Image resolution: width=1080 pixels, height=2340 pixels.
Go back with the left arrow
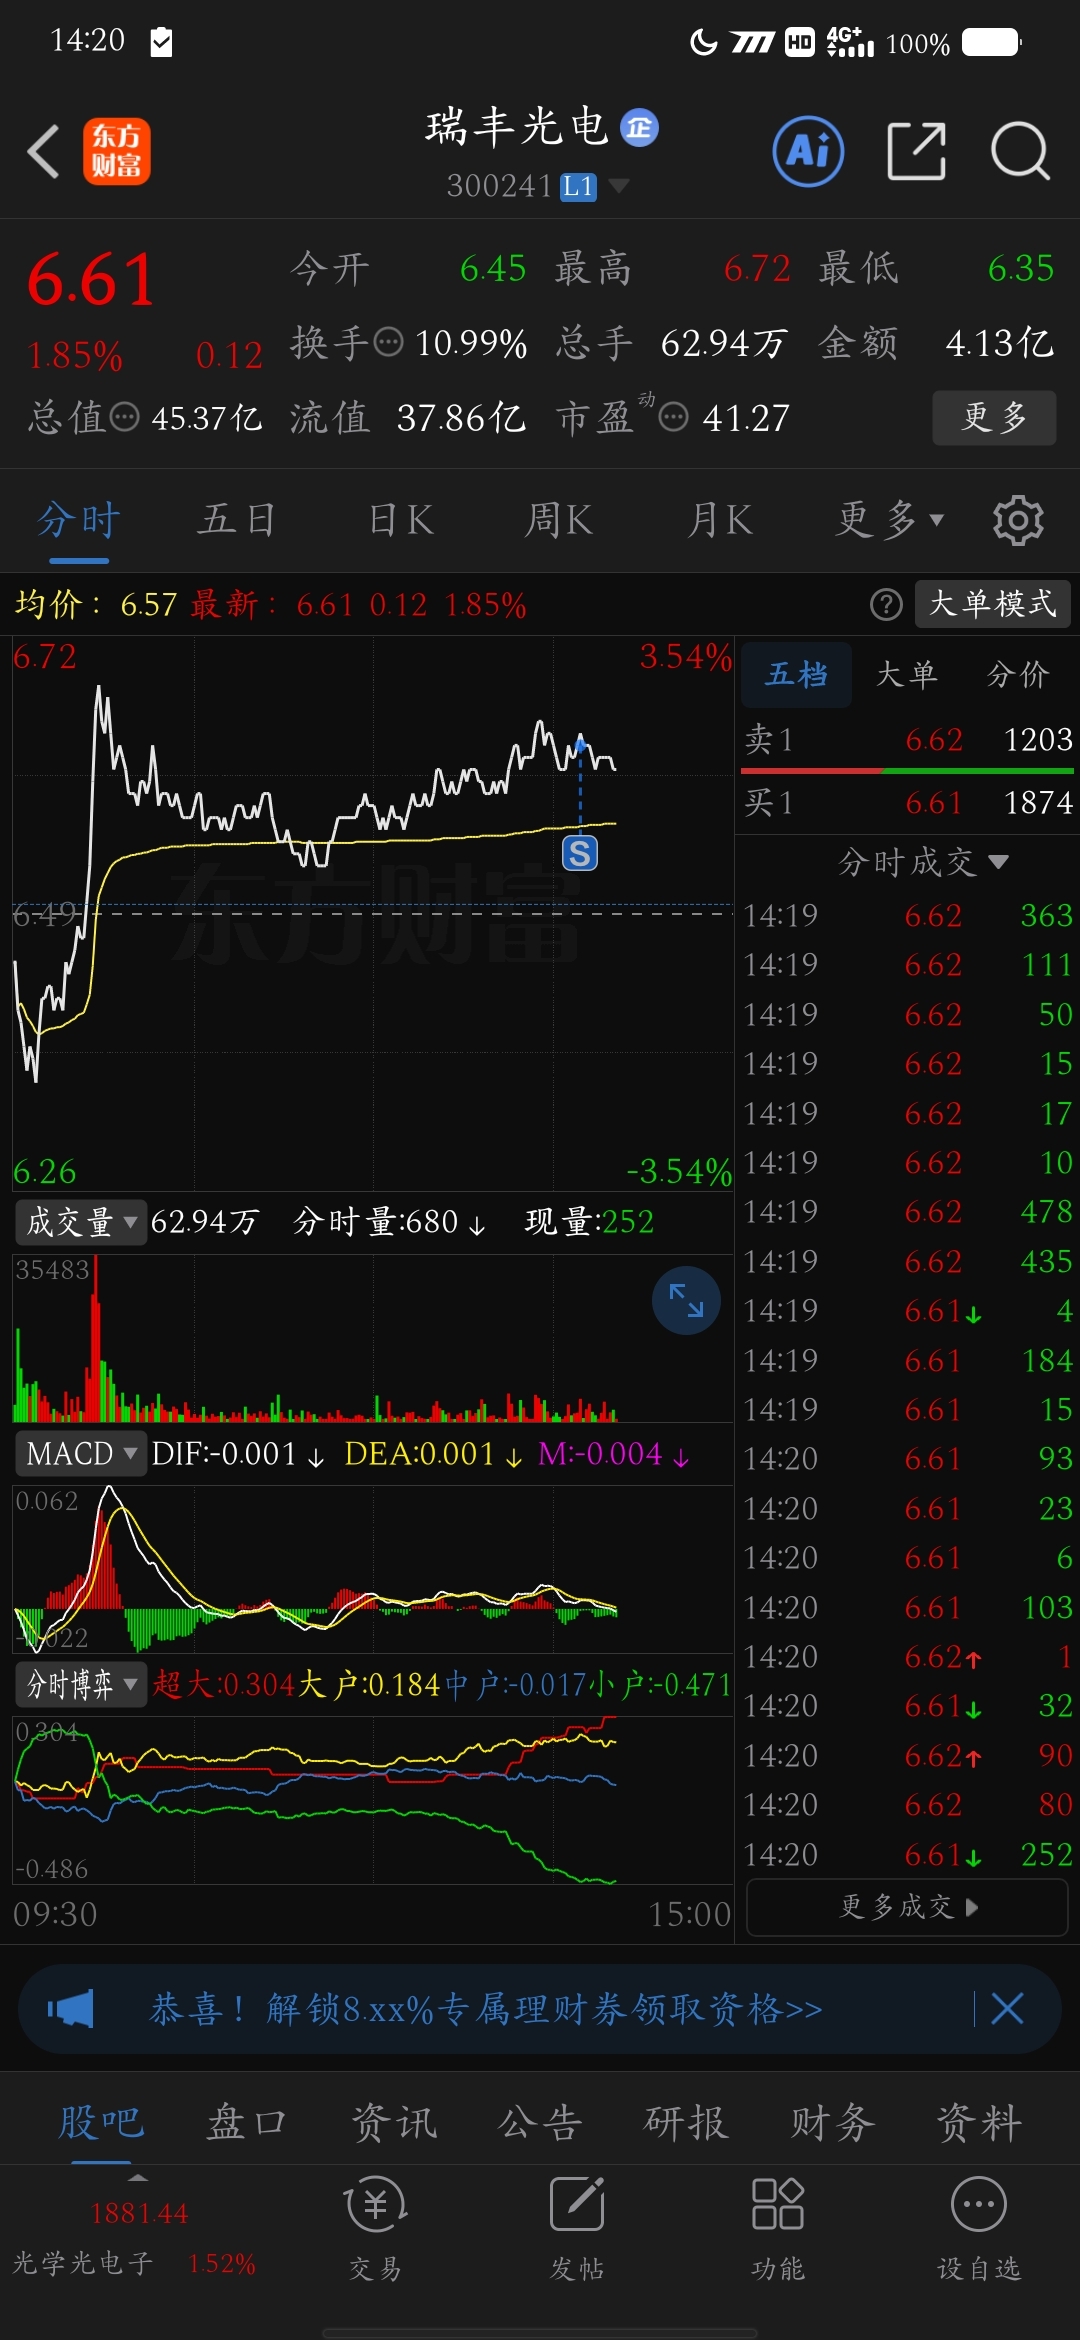tap(43, 152)
